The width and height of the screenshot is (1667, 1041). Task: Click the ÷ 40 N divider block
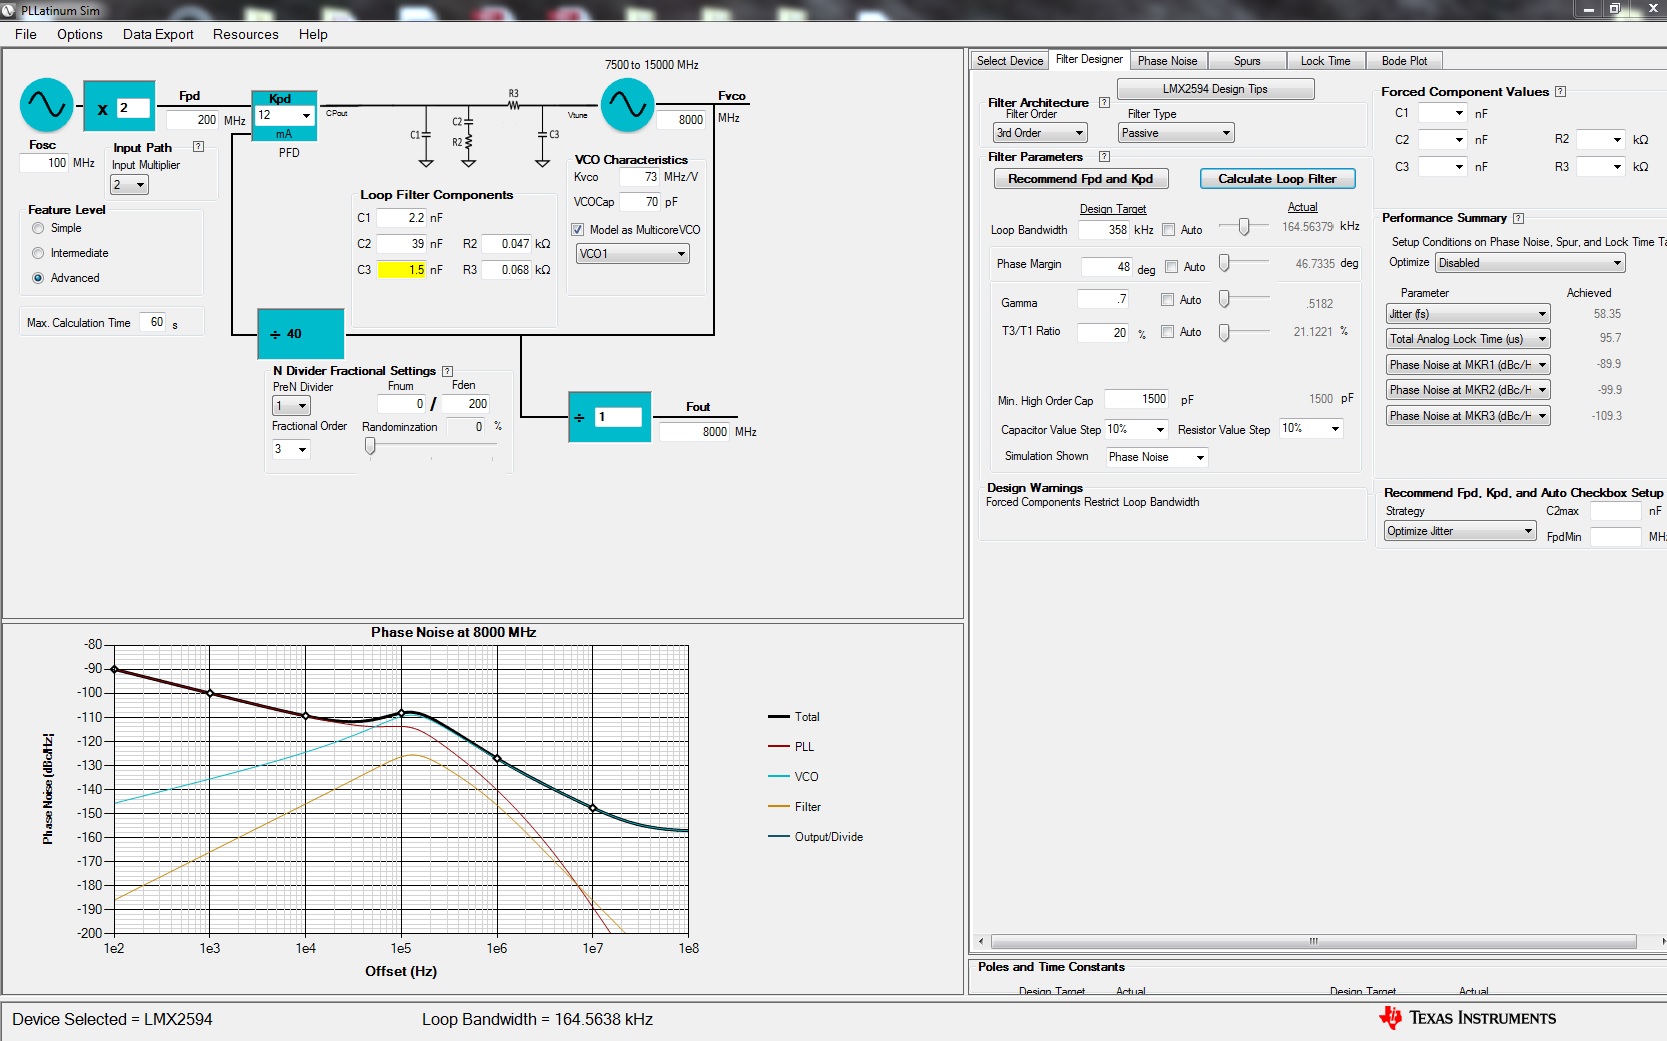pos(301,334)
